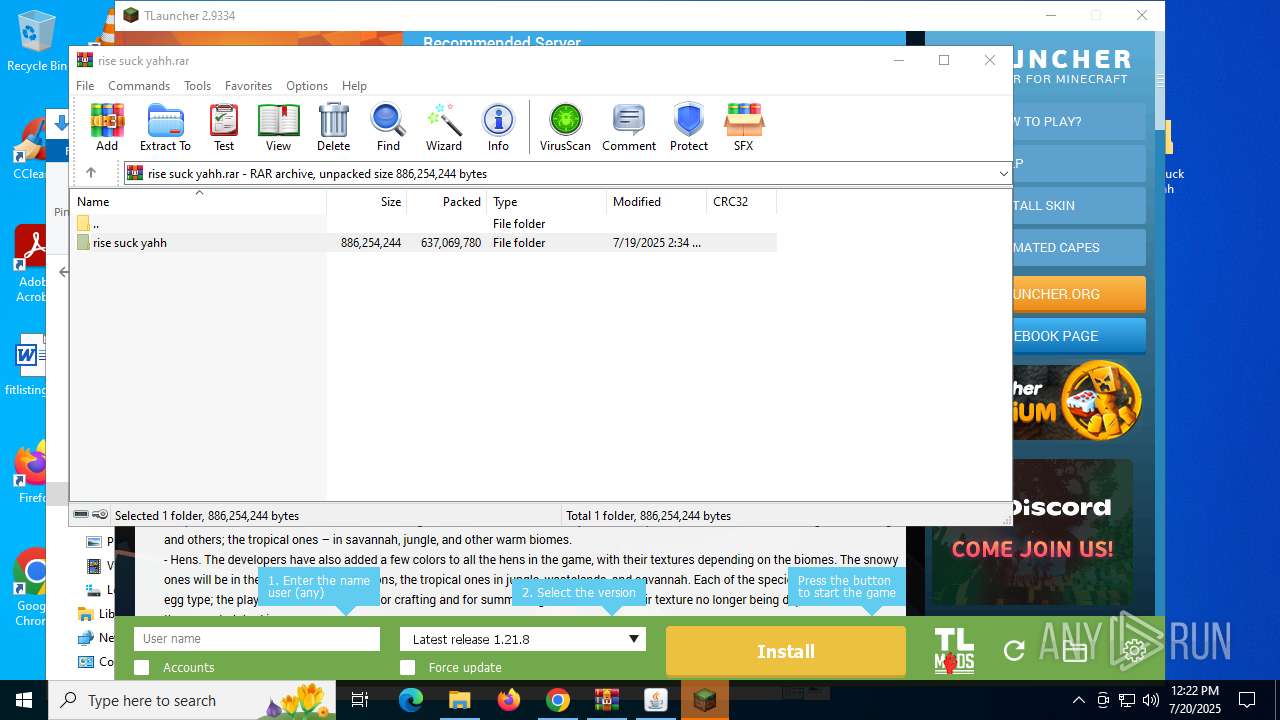Viewport: 1280px width, 720px height.
Task: Select the 'rise suck yahh' folder row
Action: [x=425, y=243]
